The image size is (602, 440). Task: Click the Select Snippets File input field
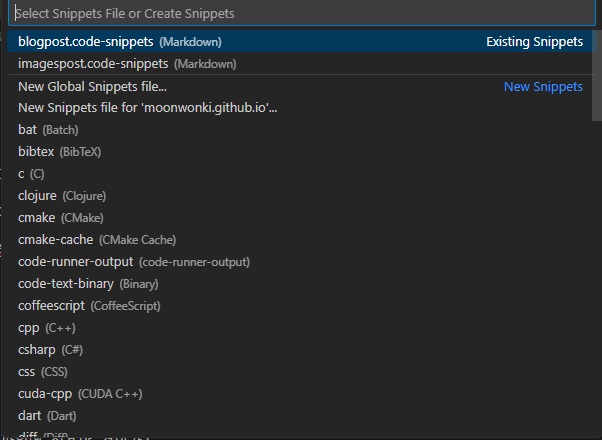(x=300, y=14)
